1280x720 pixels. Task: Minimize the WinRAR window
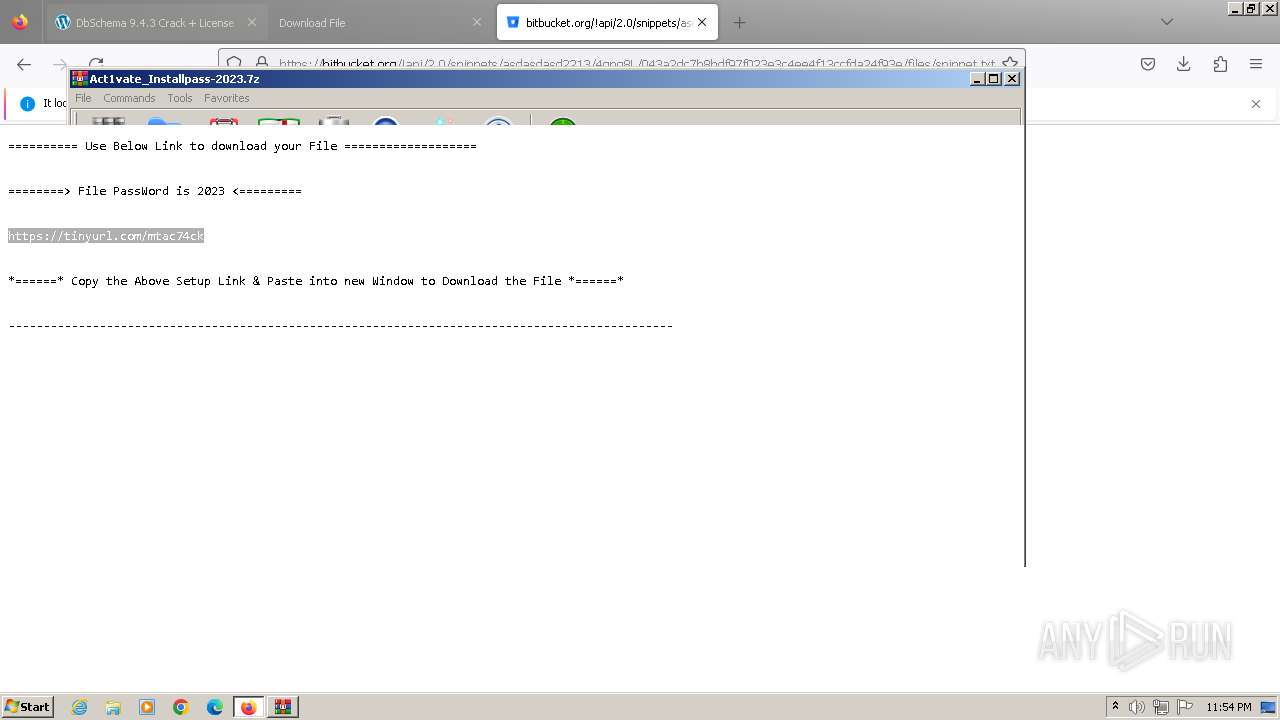977,78
